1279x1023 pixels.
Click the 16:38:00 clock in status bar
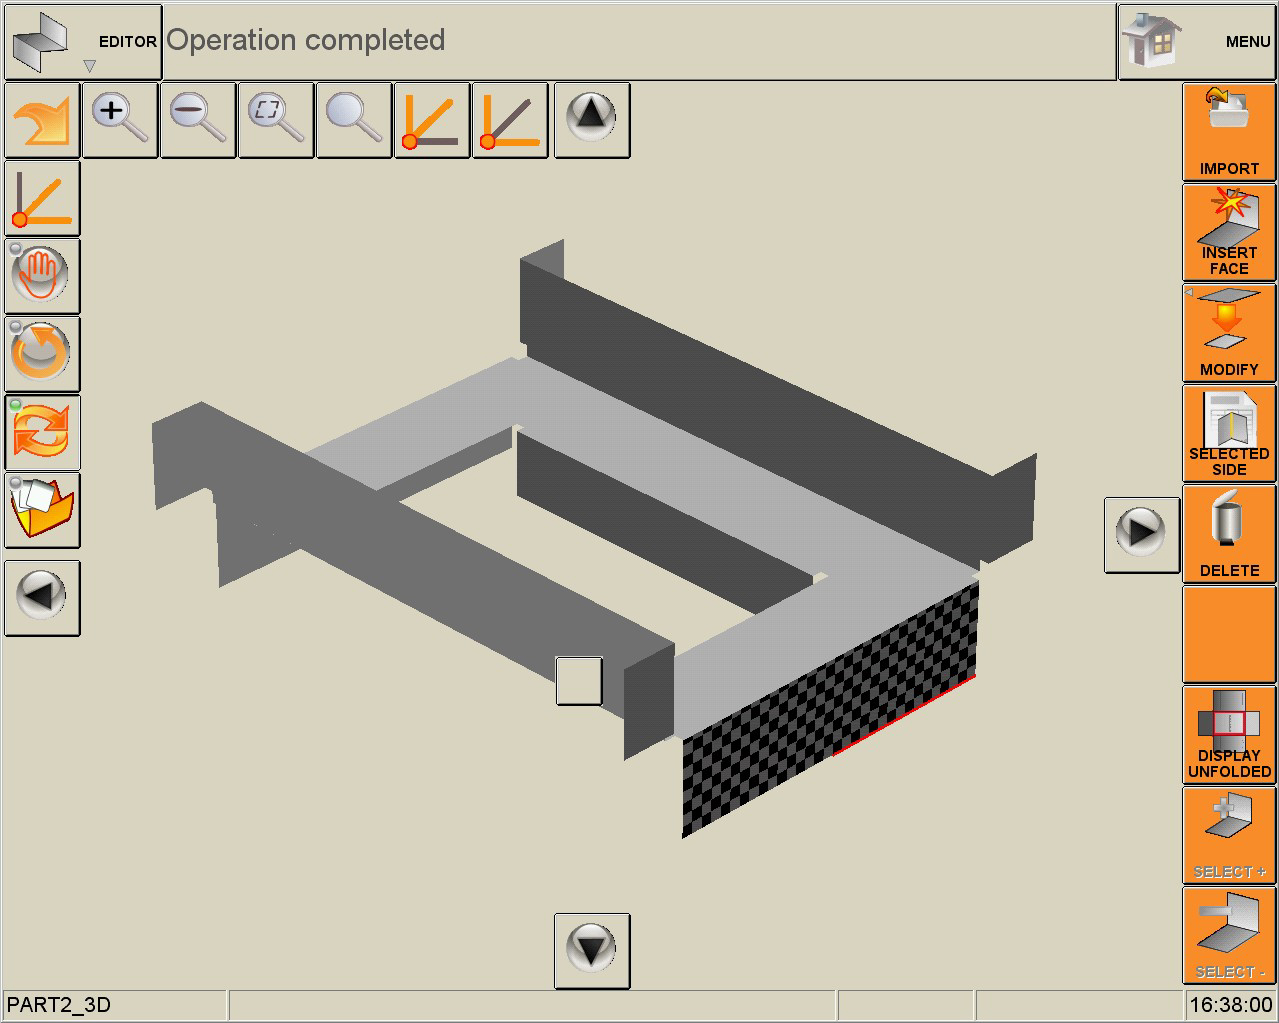click(1230, 1005)
